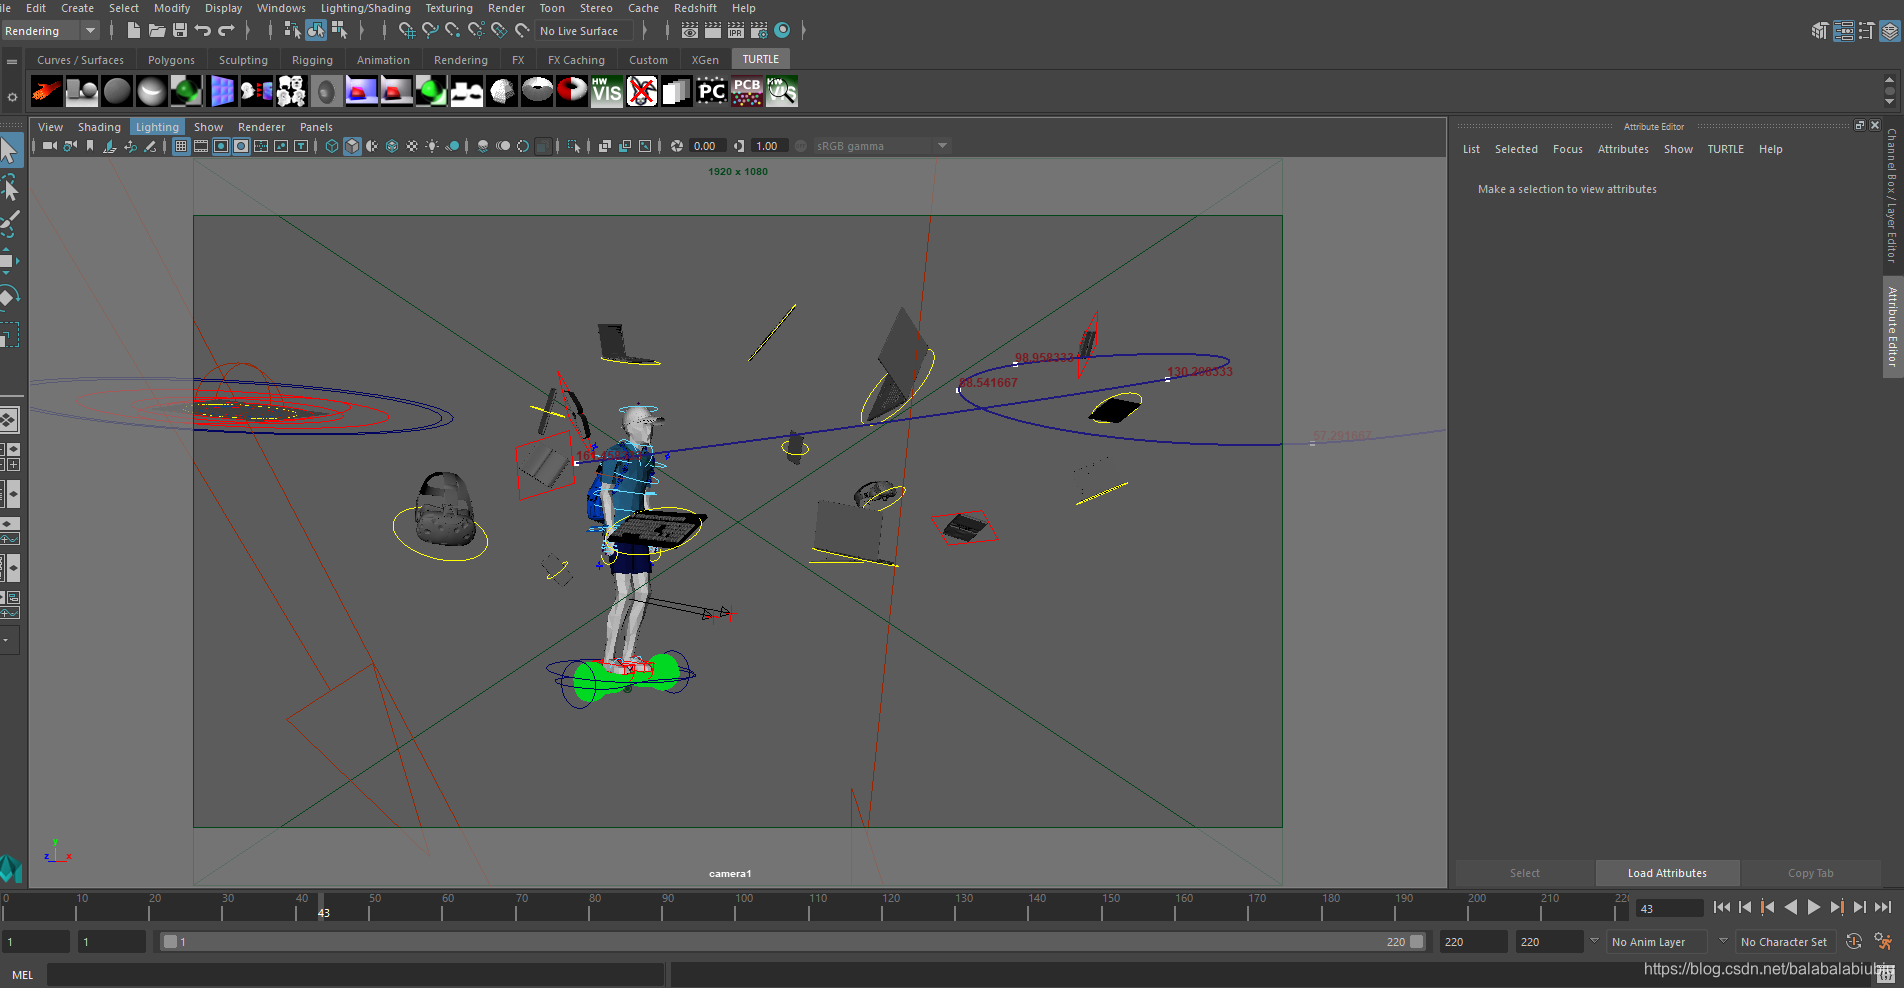This screenshot has width=1904, height=988.
Task: Open the Script Editor icon
Action: point(1886,975)
